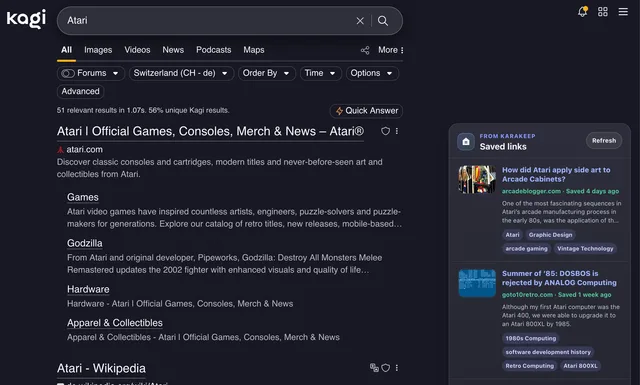This screenshot has height=385, width=640.
Task: Click the Vintage Technology tag
Action: [x=585, y=249]
